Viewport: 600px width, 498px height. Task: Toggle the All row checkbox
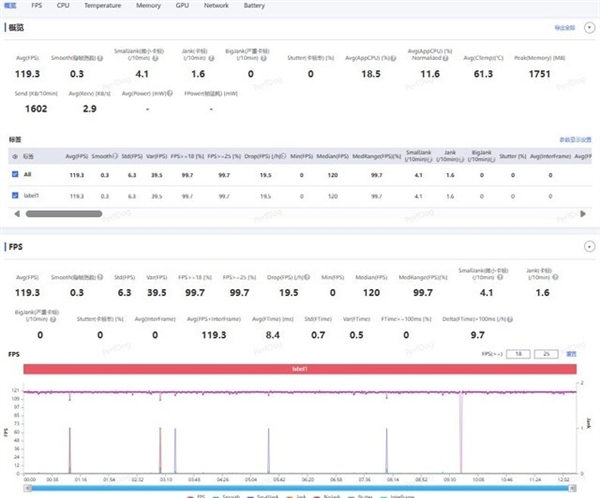[14, 172]
